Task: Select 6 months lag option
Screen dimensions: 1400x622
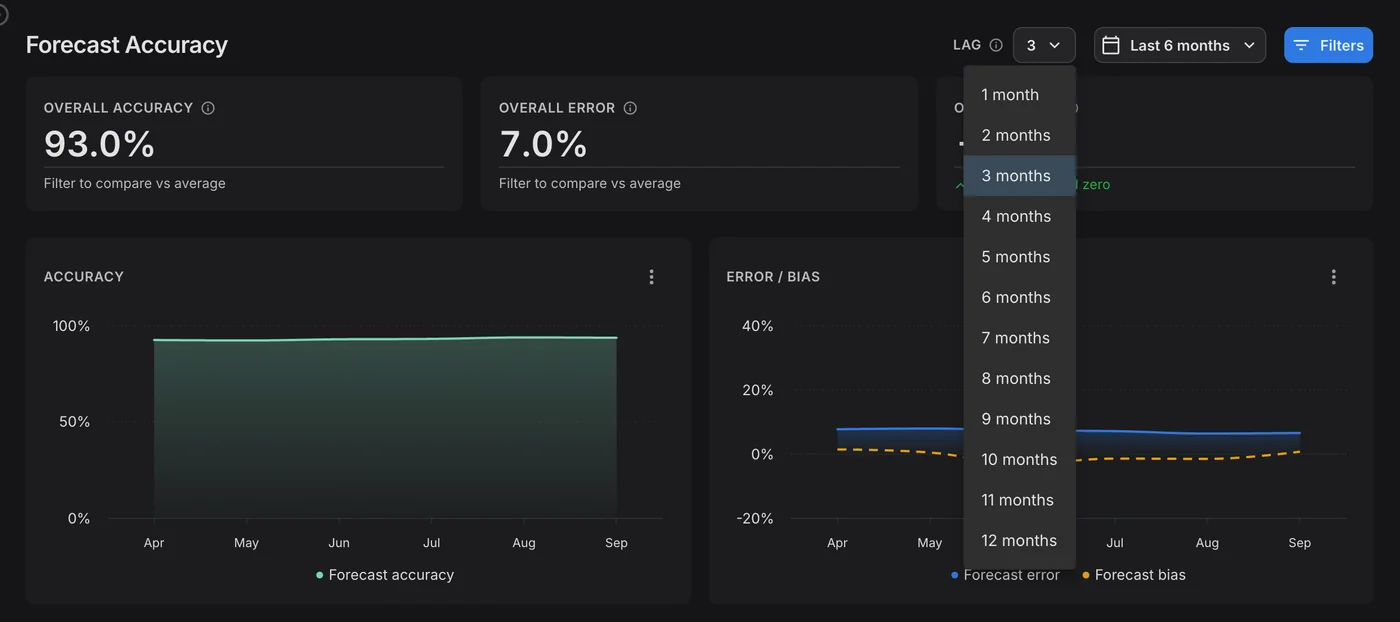Action: 1019,297
